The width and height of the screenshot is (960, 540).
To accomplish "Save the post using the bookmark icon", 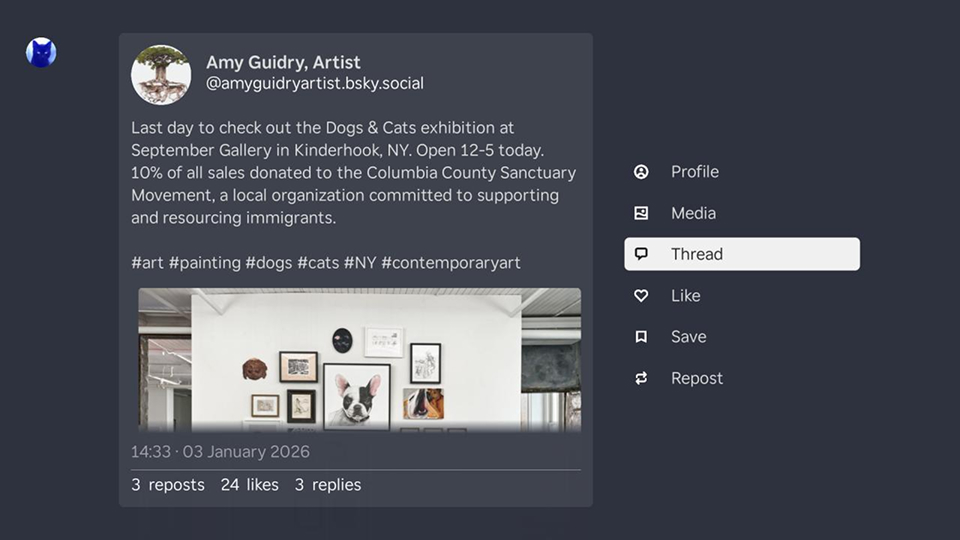I will 641,337.
